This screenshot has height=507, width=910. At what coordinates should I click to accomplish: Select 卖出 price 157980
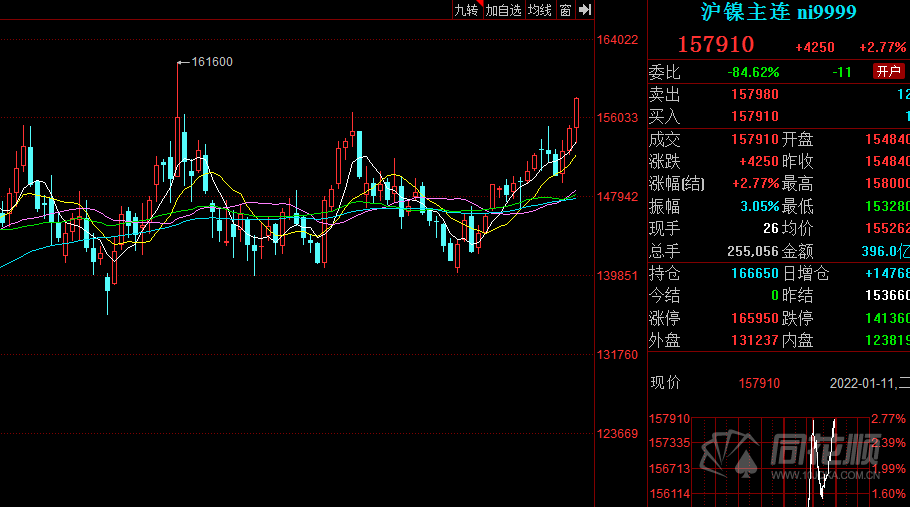(754, 94)
